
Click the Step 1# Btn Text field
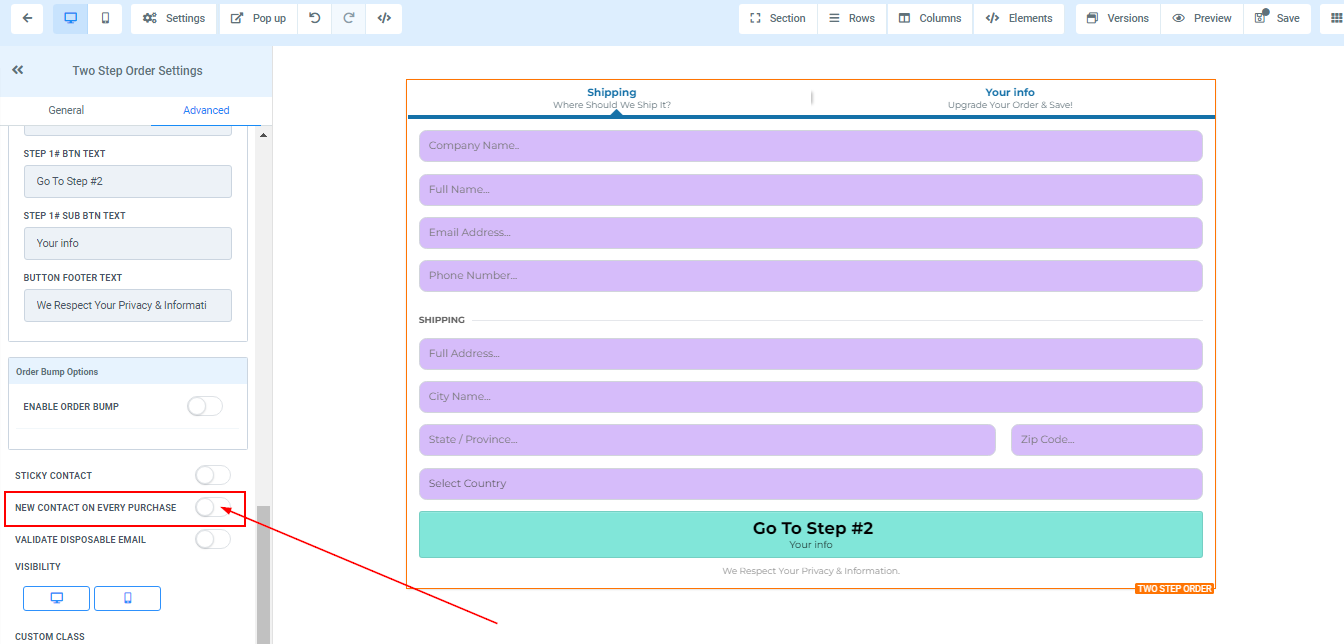click(x=128, y=181)
